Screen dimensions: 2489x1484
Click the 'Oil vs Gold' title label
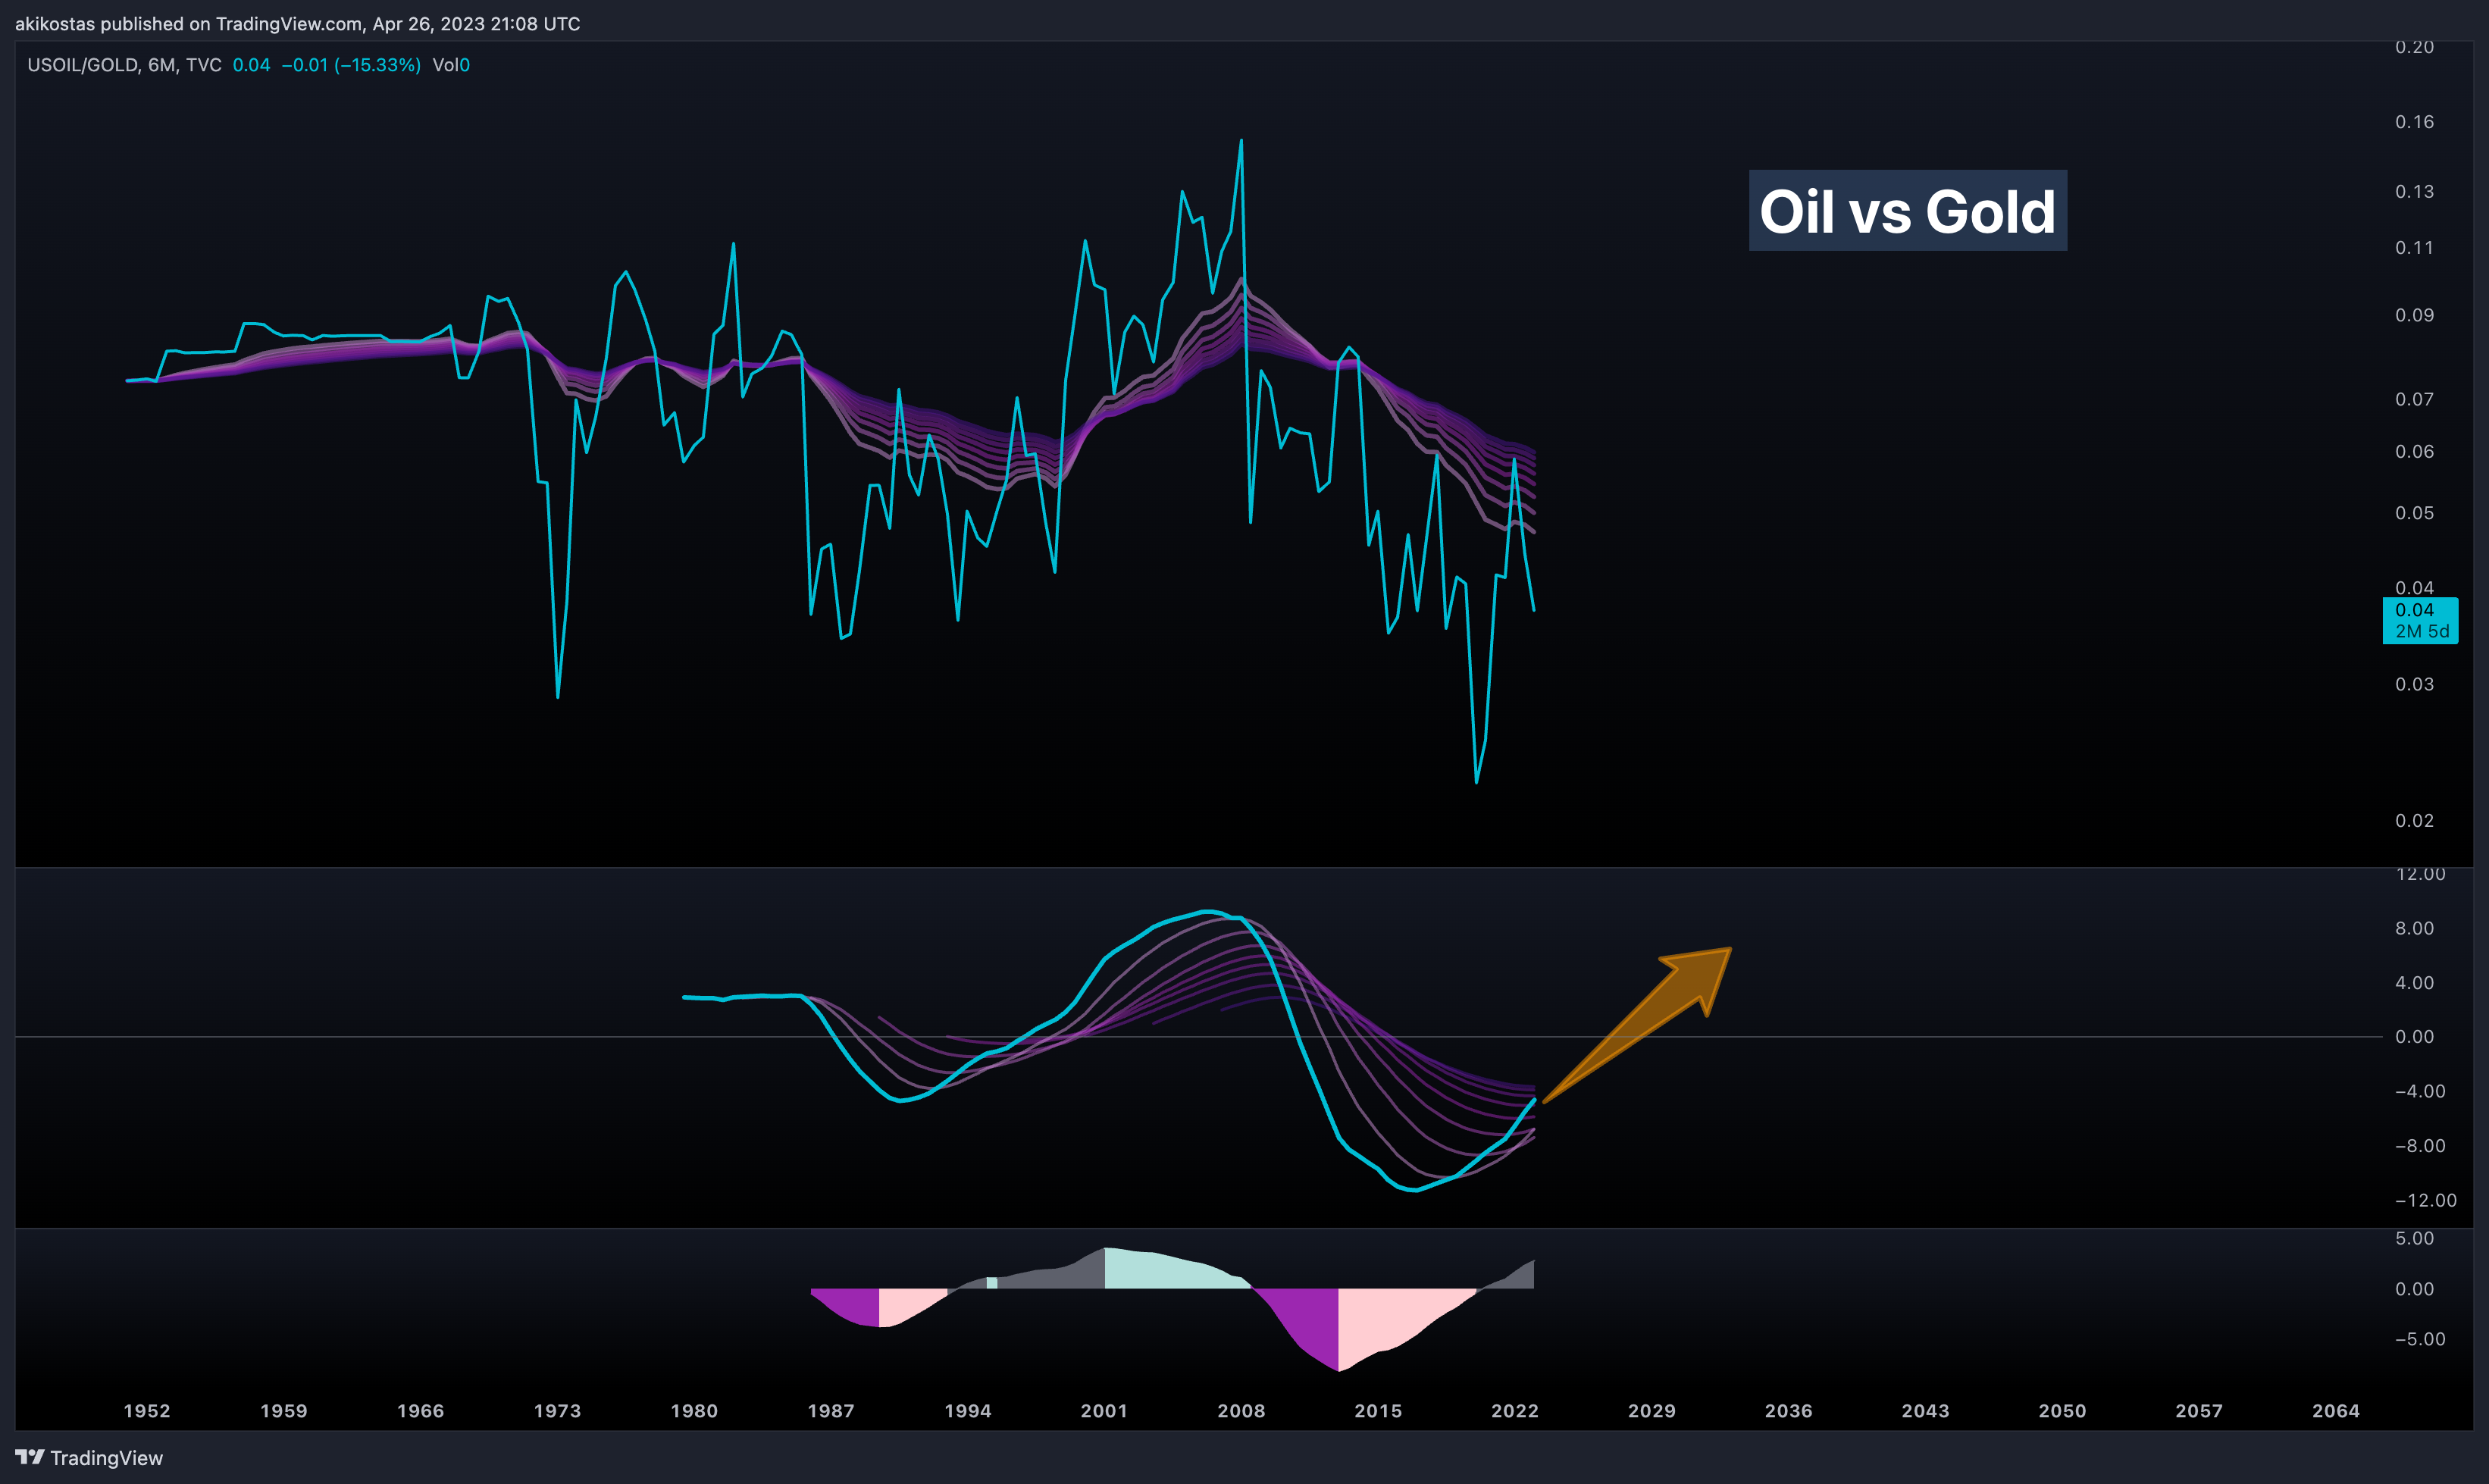(1907, 211)
